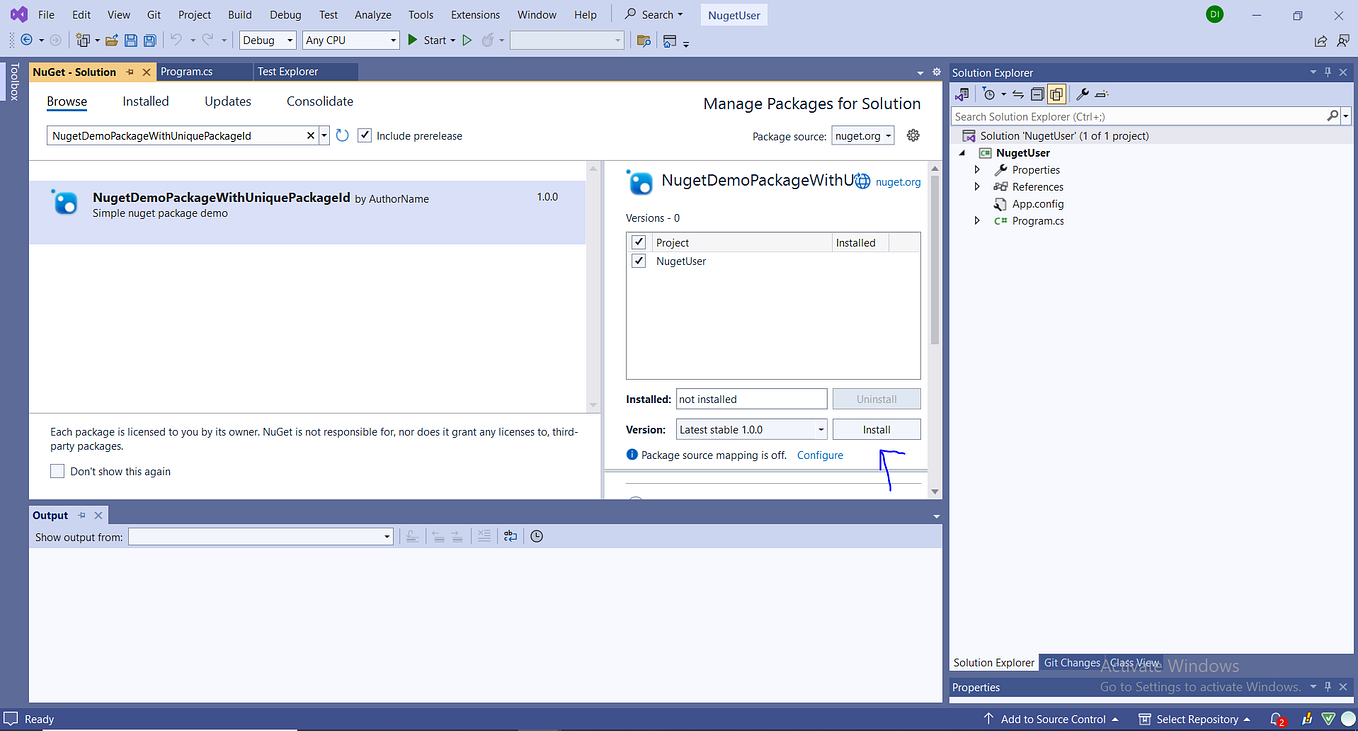Select the Collapse All icon in Solution Explorer
The width and height of the screenshot is (1358, 731).
(x=1037, y=93)
